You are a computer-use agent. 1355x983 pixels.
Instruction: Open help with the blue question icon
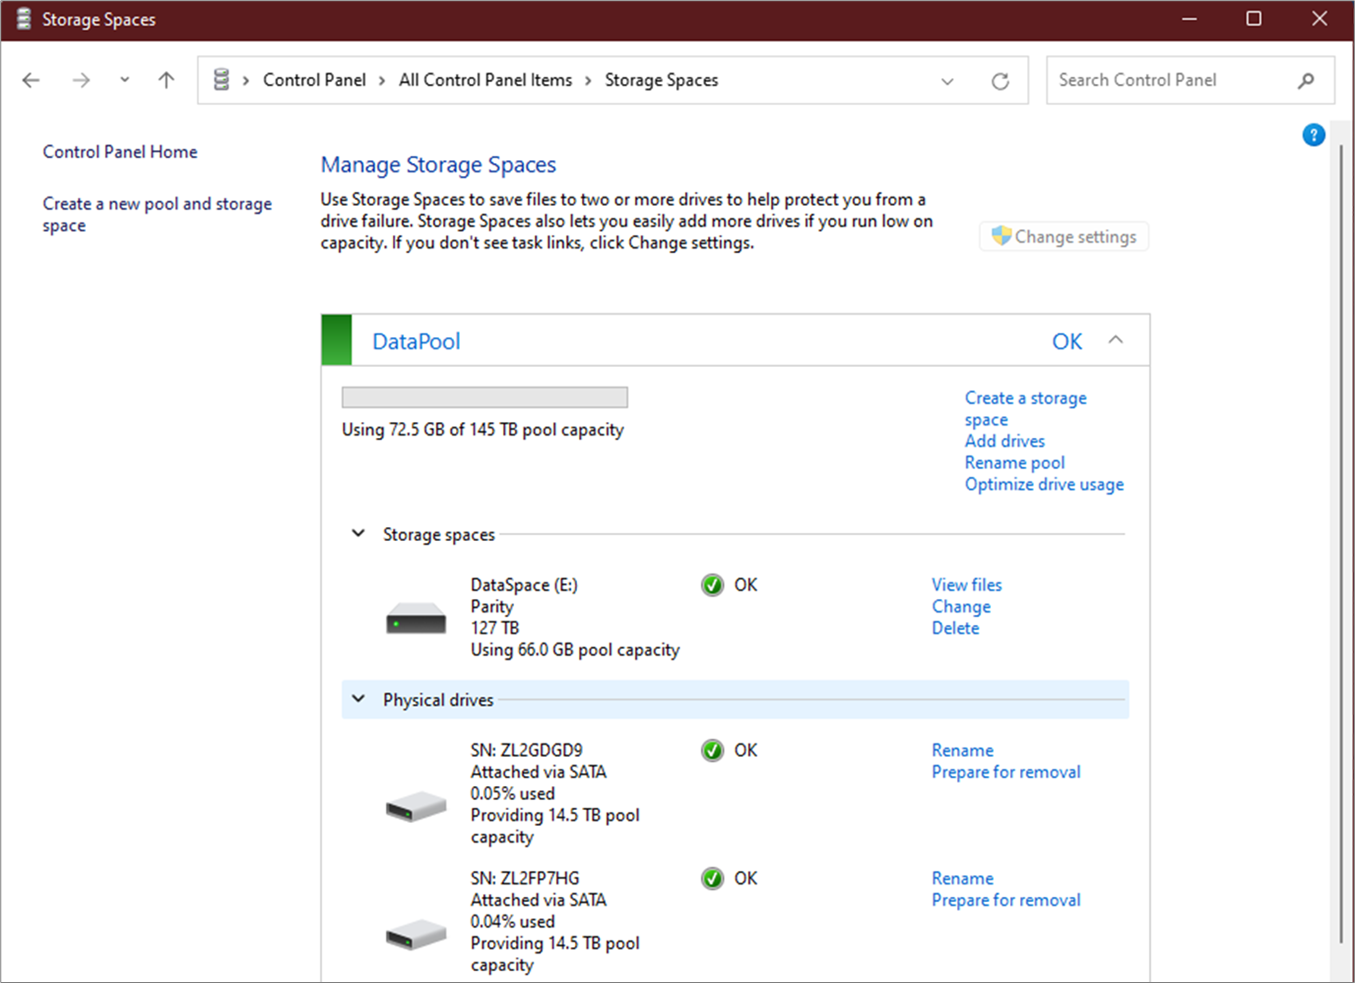pyautogui.click(x=1314, y=135)
